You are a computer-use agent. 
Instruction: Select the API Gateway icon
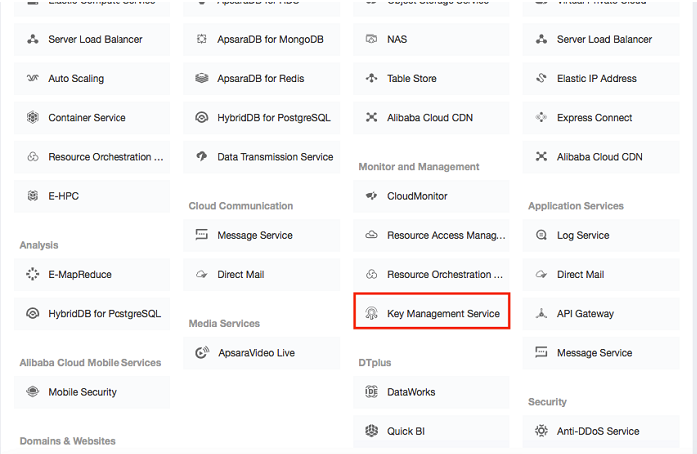541,314
